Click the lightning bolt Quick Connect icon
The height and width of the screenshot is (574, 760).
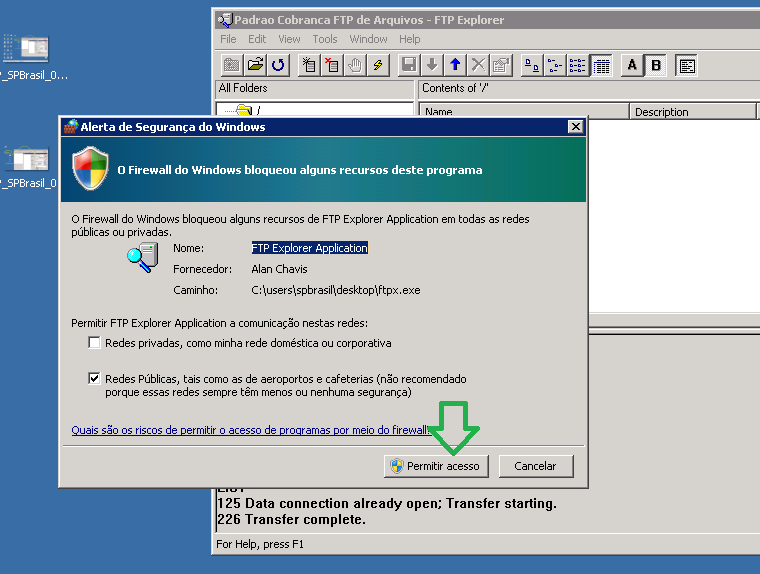379,65
